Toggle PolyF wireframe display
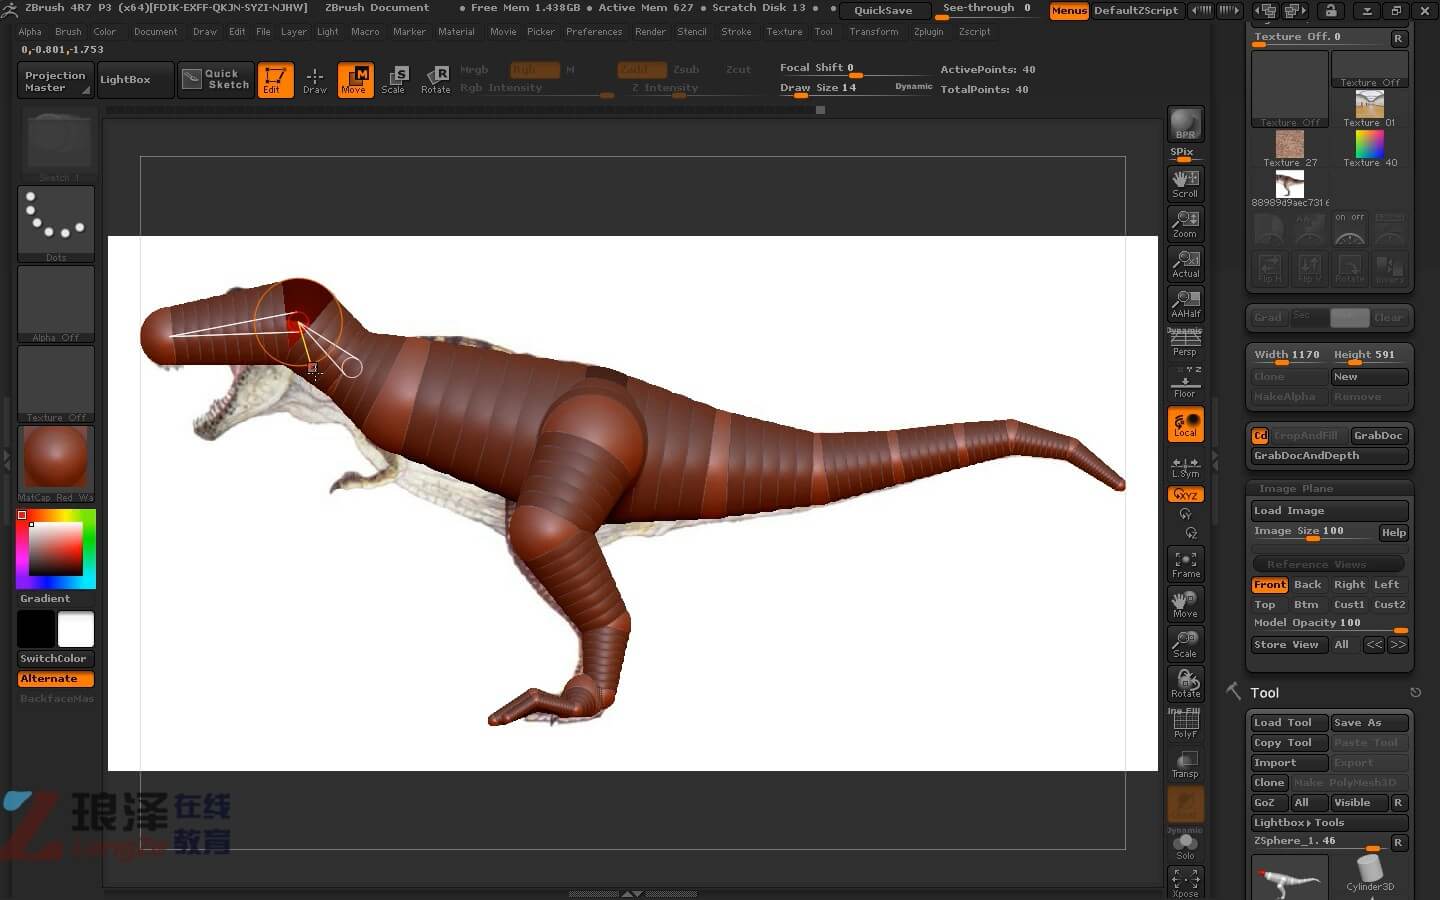The width and height of the screenshot is (1440, 900). (1185, 723)
